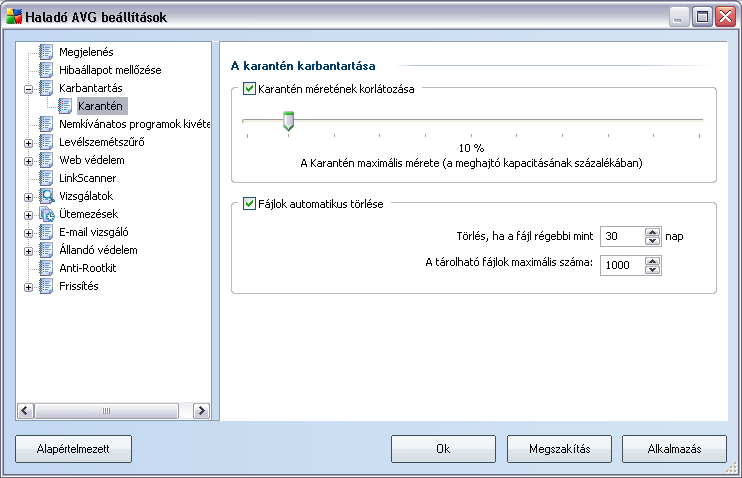Toggle Fájlok automatikus törlése checkbox
Screen dimensions: 742x478
tap(249, 204)
